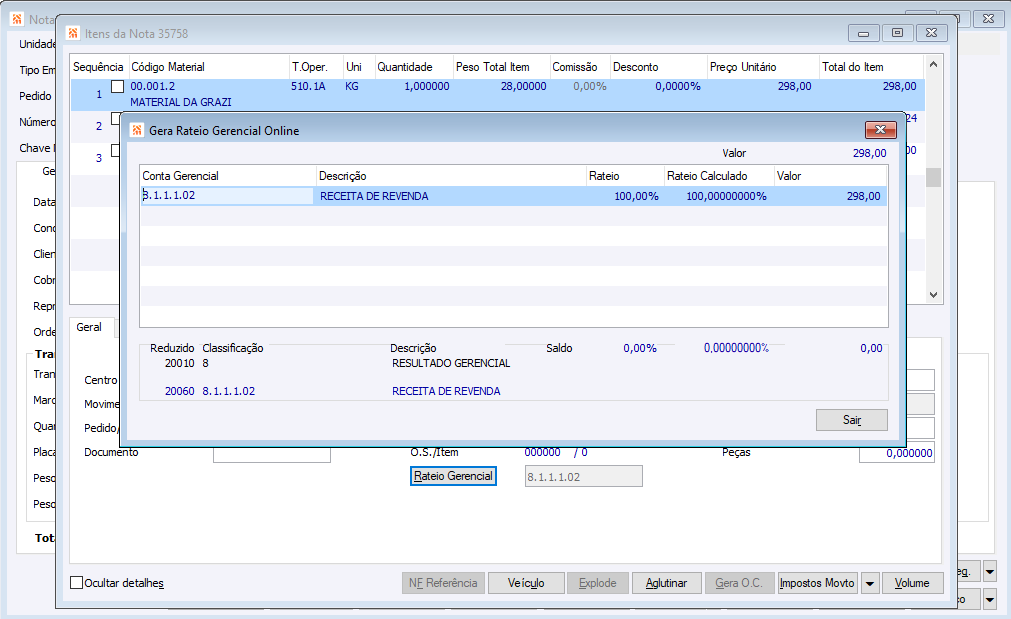The height and width of the screenshot is (619, 1011).
Task: Select sequence row 2 number
Action: pos(99,126)
